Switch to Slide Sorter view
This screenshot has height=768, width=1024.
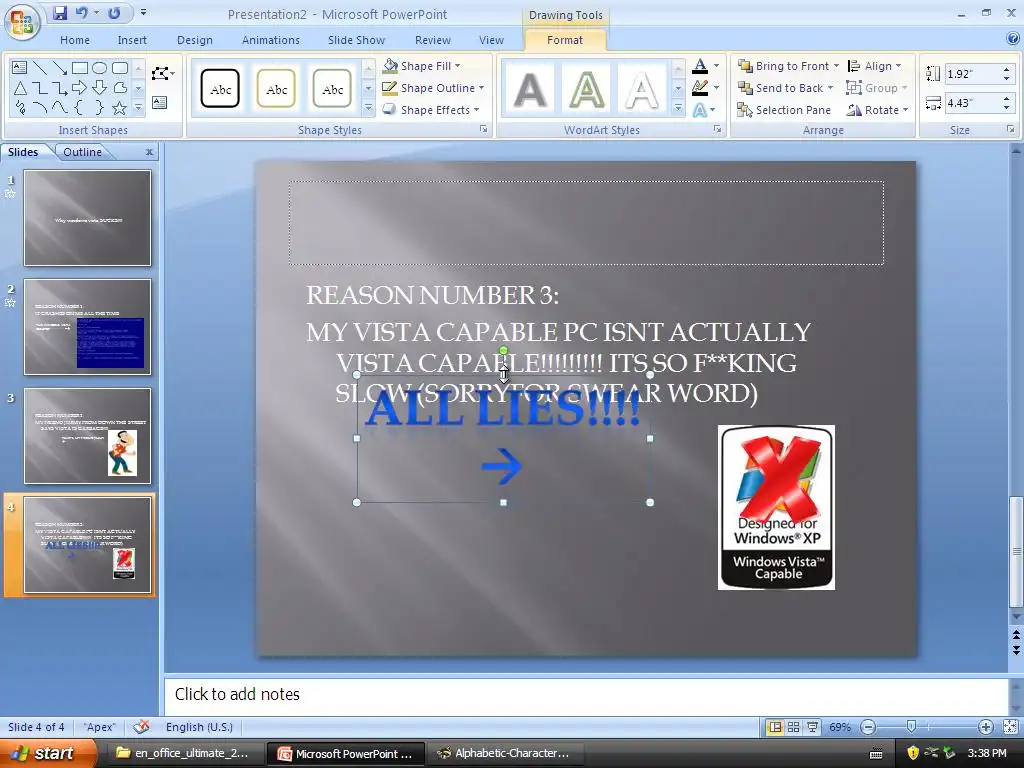793,727
